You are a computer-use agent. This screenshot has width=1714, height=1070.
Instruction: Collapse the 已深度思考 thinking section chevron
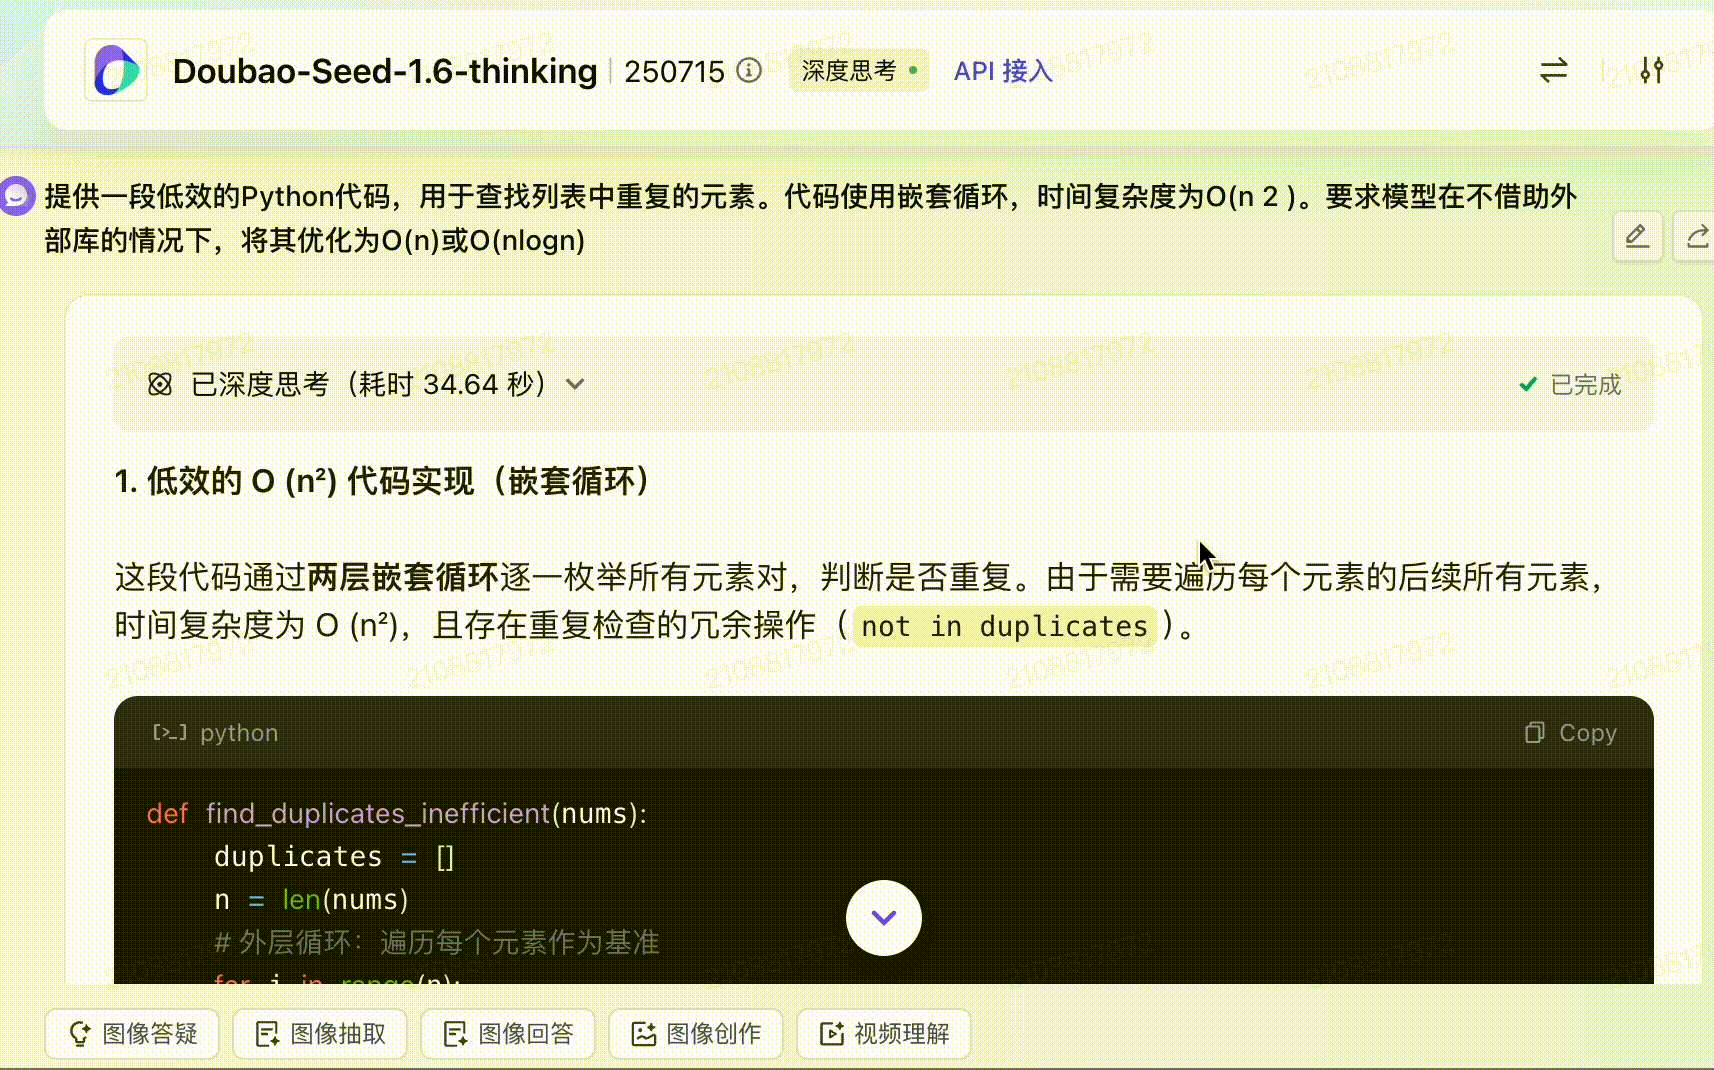(575, 384)
